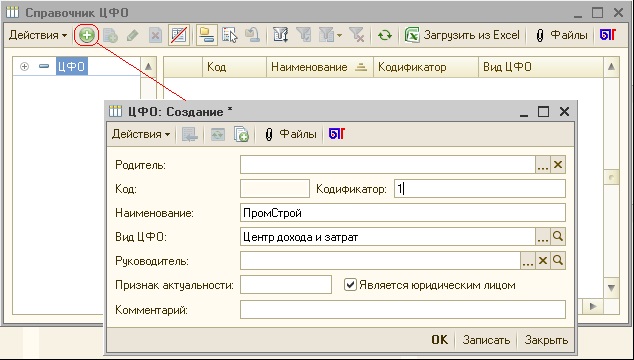
Task: Click the БТГ logo in the dialog toolbar
Action: click(337, 134)
